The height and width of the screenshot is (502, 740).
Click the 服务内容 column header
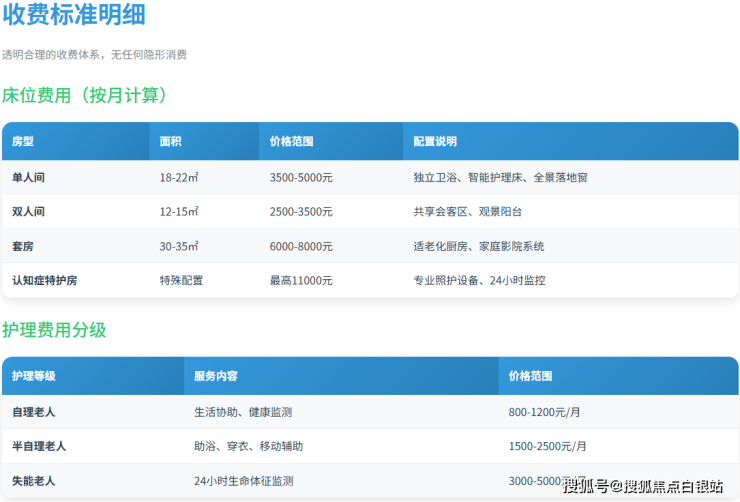[x=216, y=376]
